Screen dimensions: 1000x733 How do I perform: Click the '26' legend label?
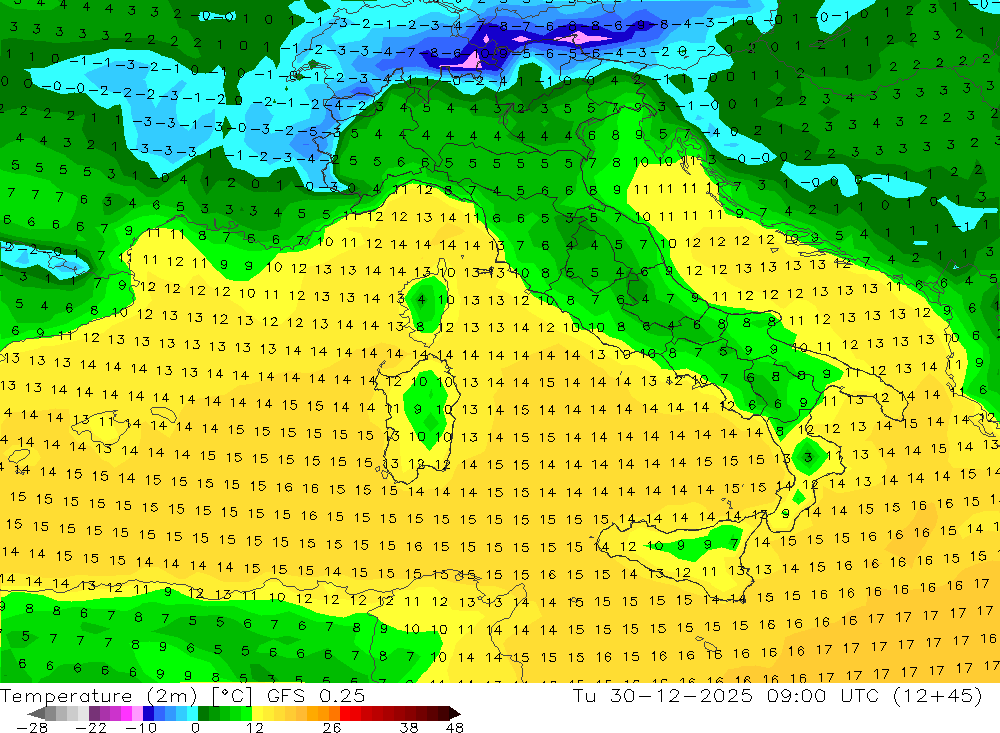(x=331, y=727)
